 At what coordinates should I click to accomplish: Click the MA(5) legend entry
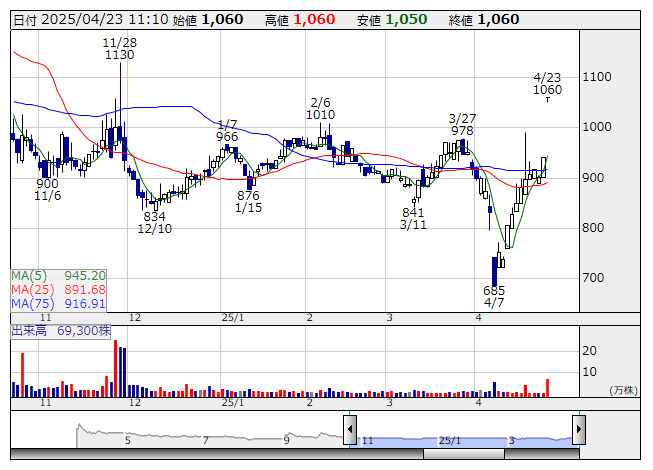59,275
